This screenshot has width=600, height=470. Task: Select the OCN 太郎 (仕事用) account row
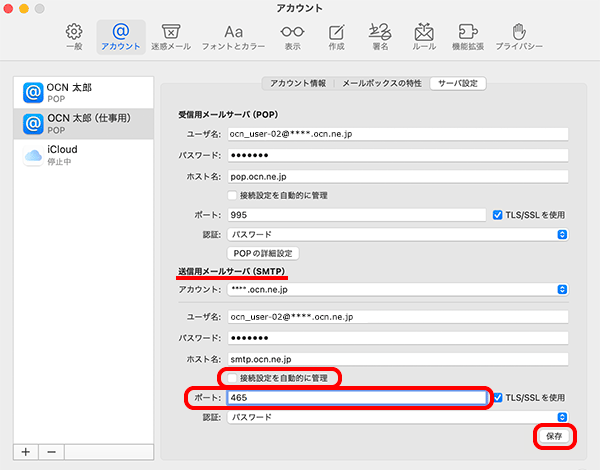click(83, 124)
